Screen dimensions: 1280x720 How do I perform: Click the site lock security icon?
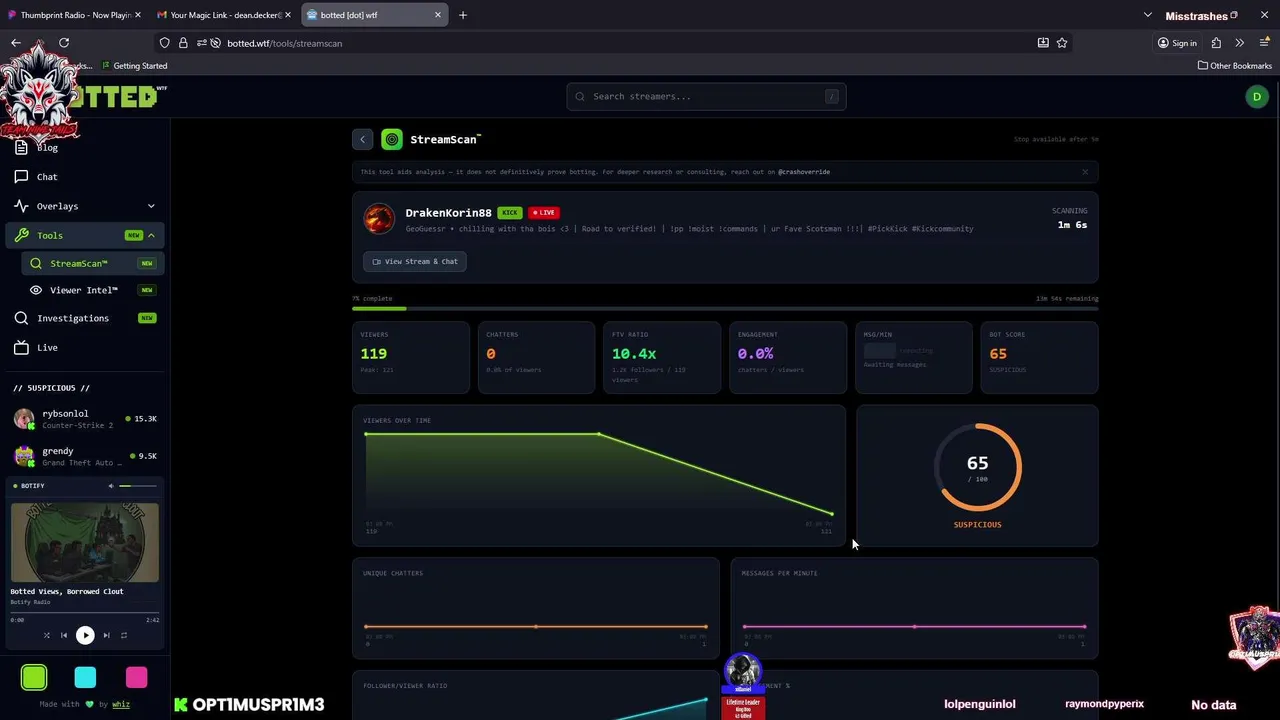click(x=183, y=43)
